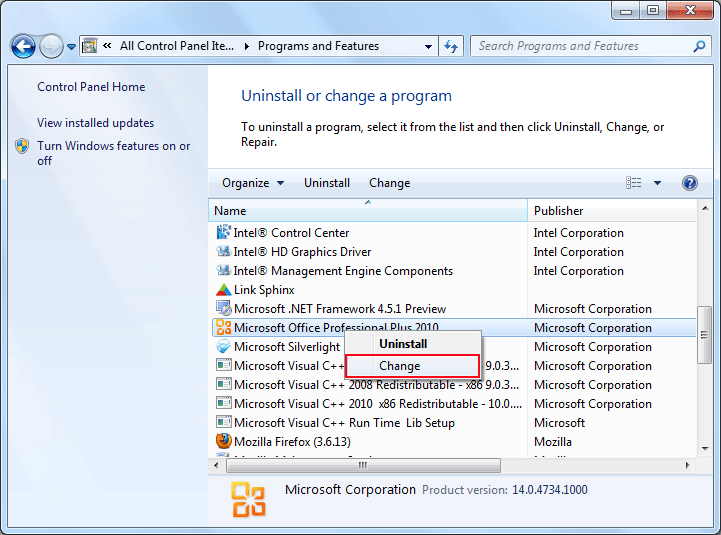Click Intel Corporation publisher of Control Center
This screenshot has width=721, height=535.
[578, 233]
